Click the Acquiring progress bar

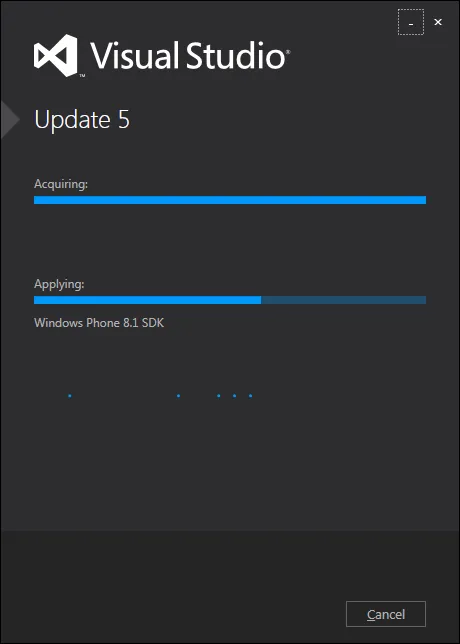[x=230, y=200]
